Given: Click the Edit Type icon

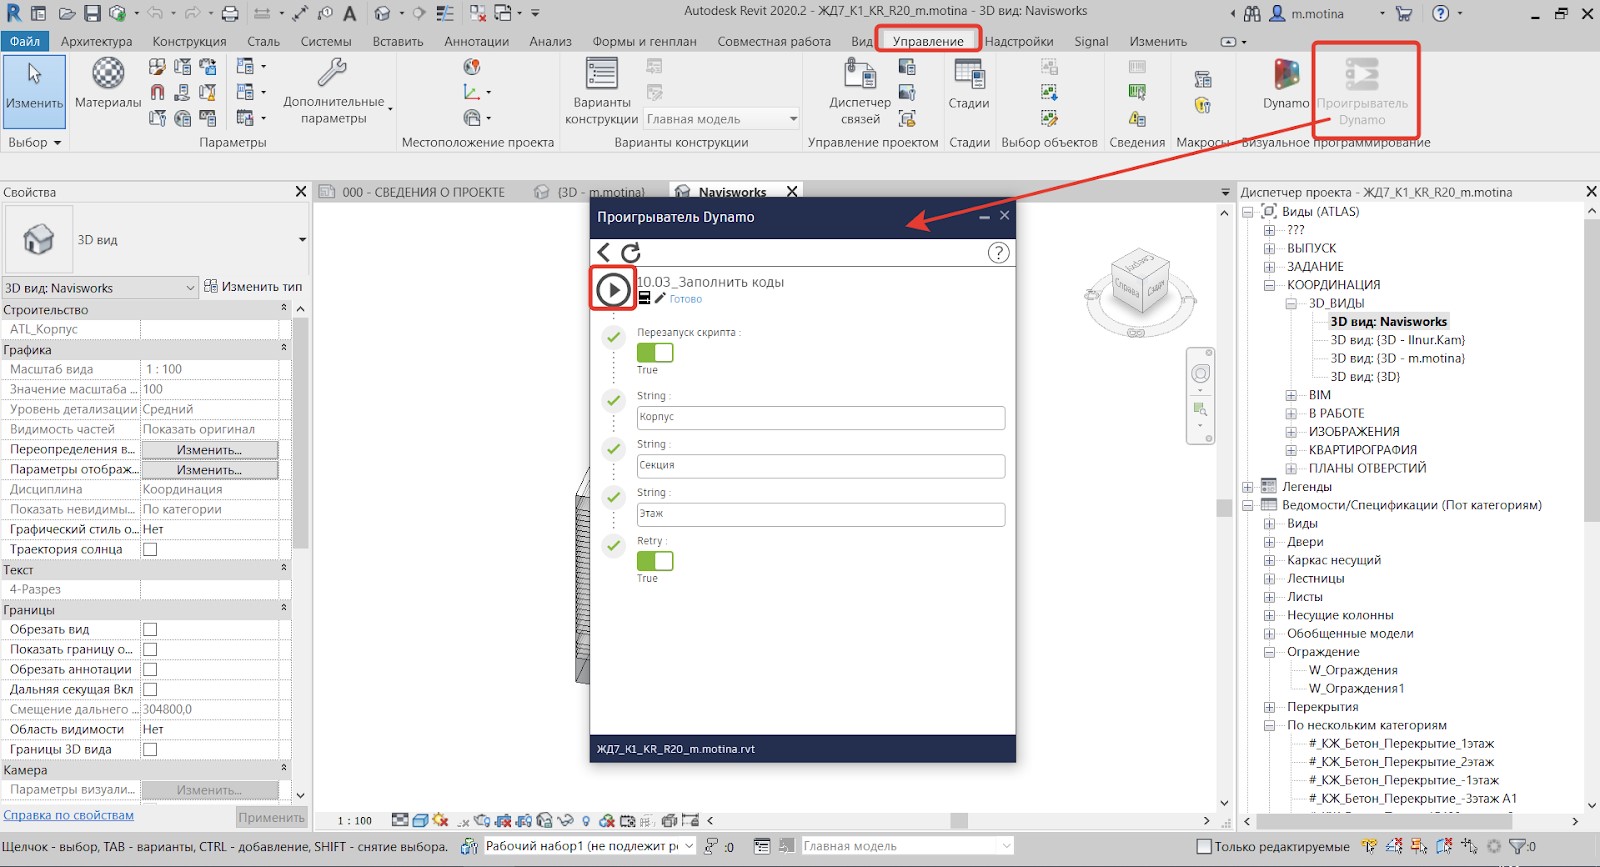Looking at the screenshot, I should click(x=211, y=286).
